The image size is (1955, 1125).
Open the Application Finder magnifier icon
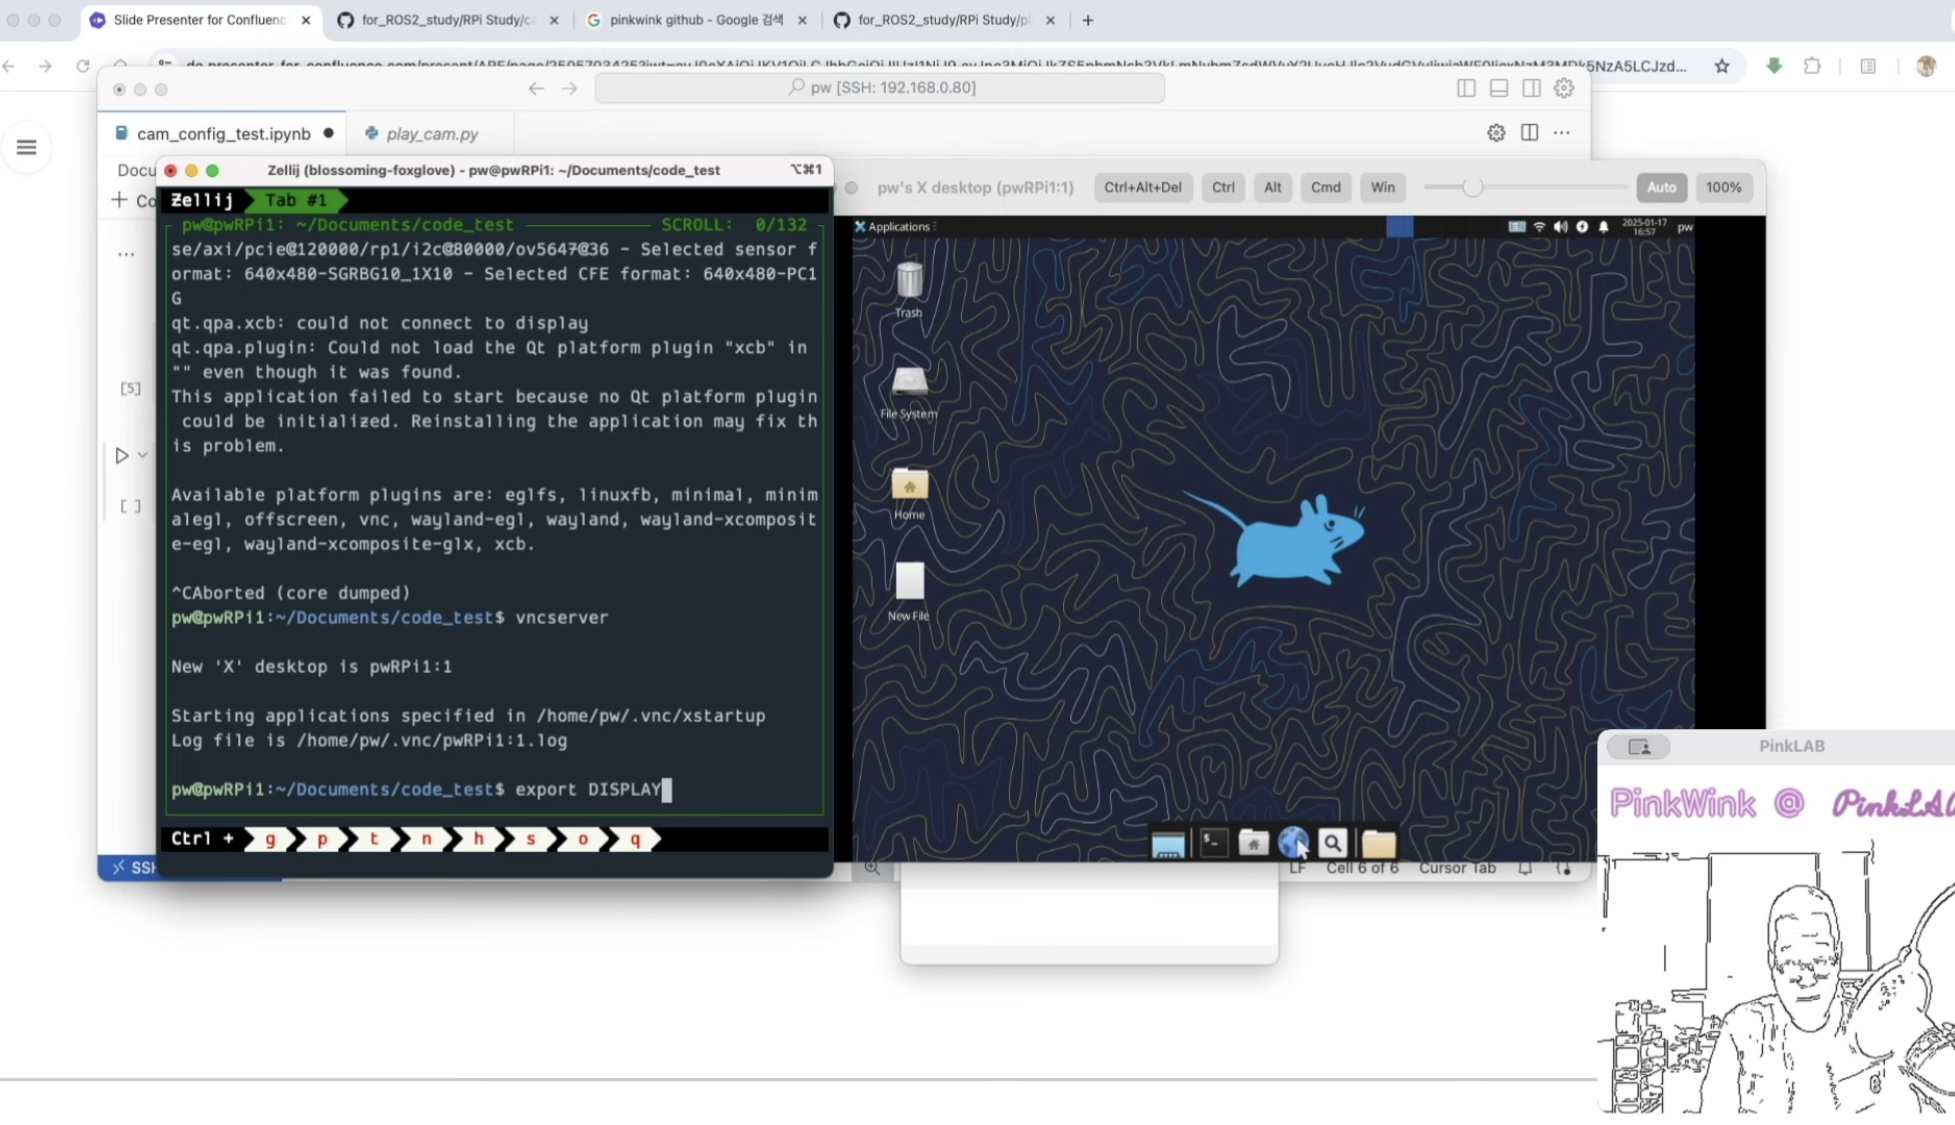click(1332, 843)
